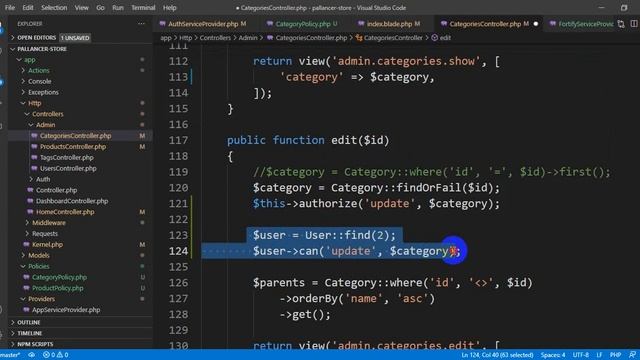Image resolution: width=640 pixels, height=360 pixels.
Task: Expand the Auth folder
Action: 42,179
